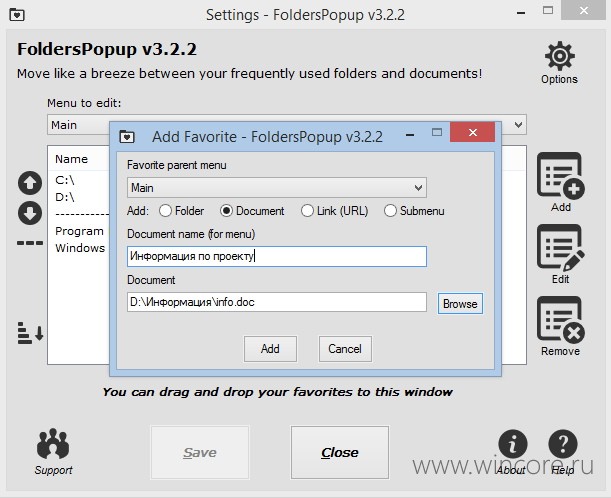Move selected favorite down with arrow icon
This screenshot has height=498, width=611.
pyautogui.click(x=30, y=213)
